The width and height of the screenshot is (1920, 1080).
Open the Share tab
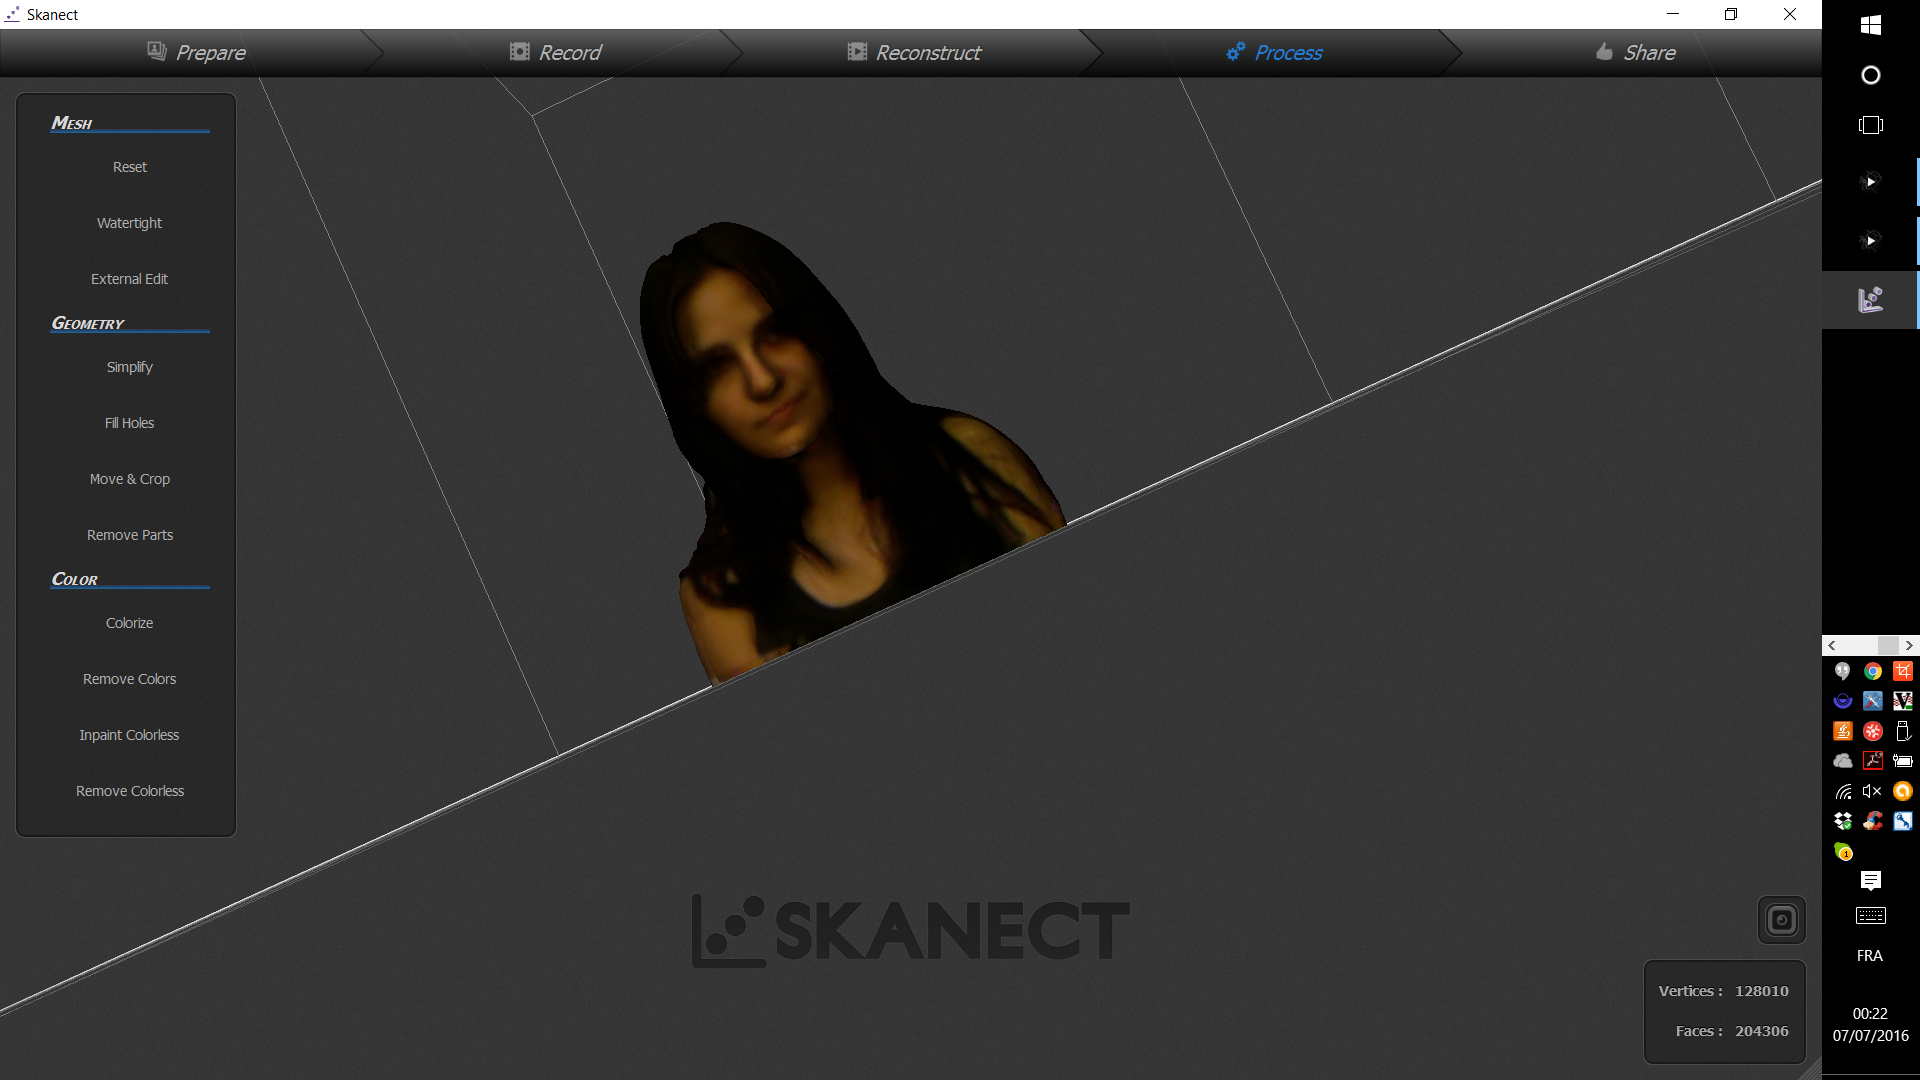point(1636,53)
